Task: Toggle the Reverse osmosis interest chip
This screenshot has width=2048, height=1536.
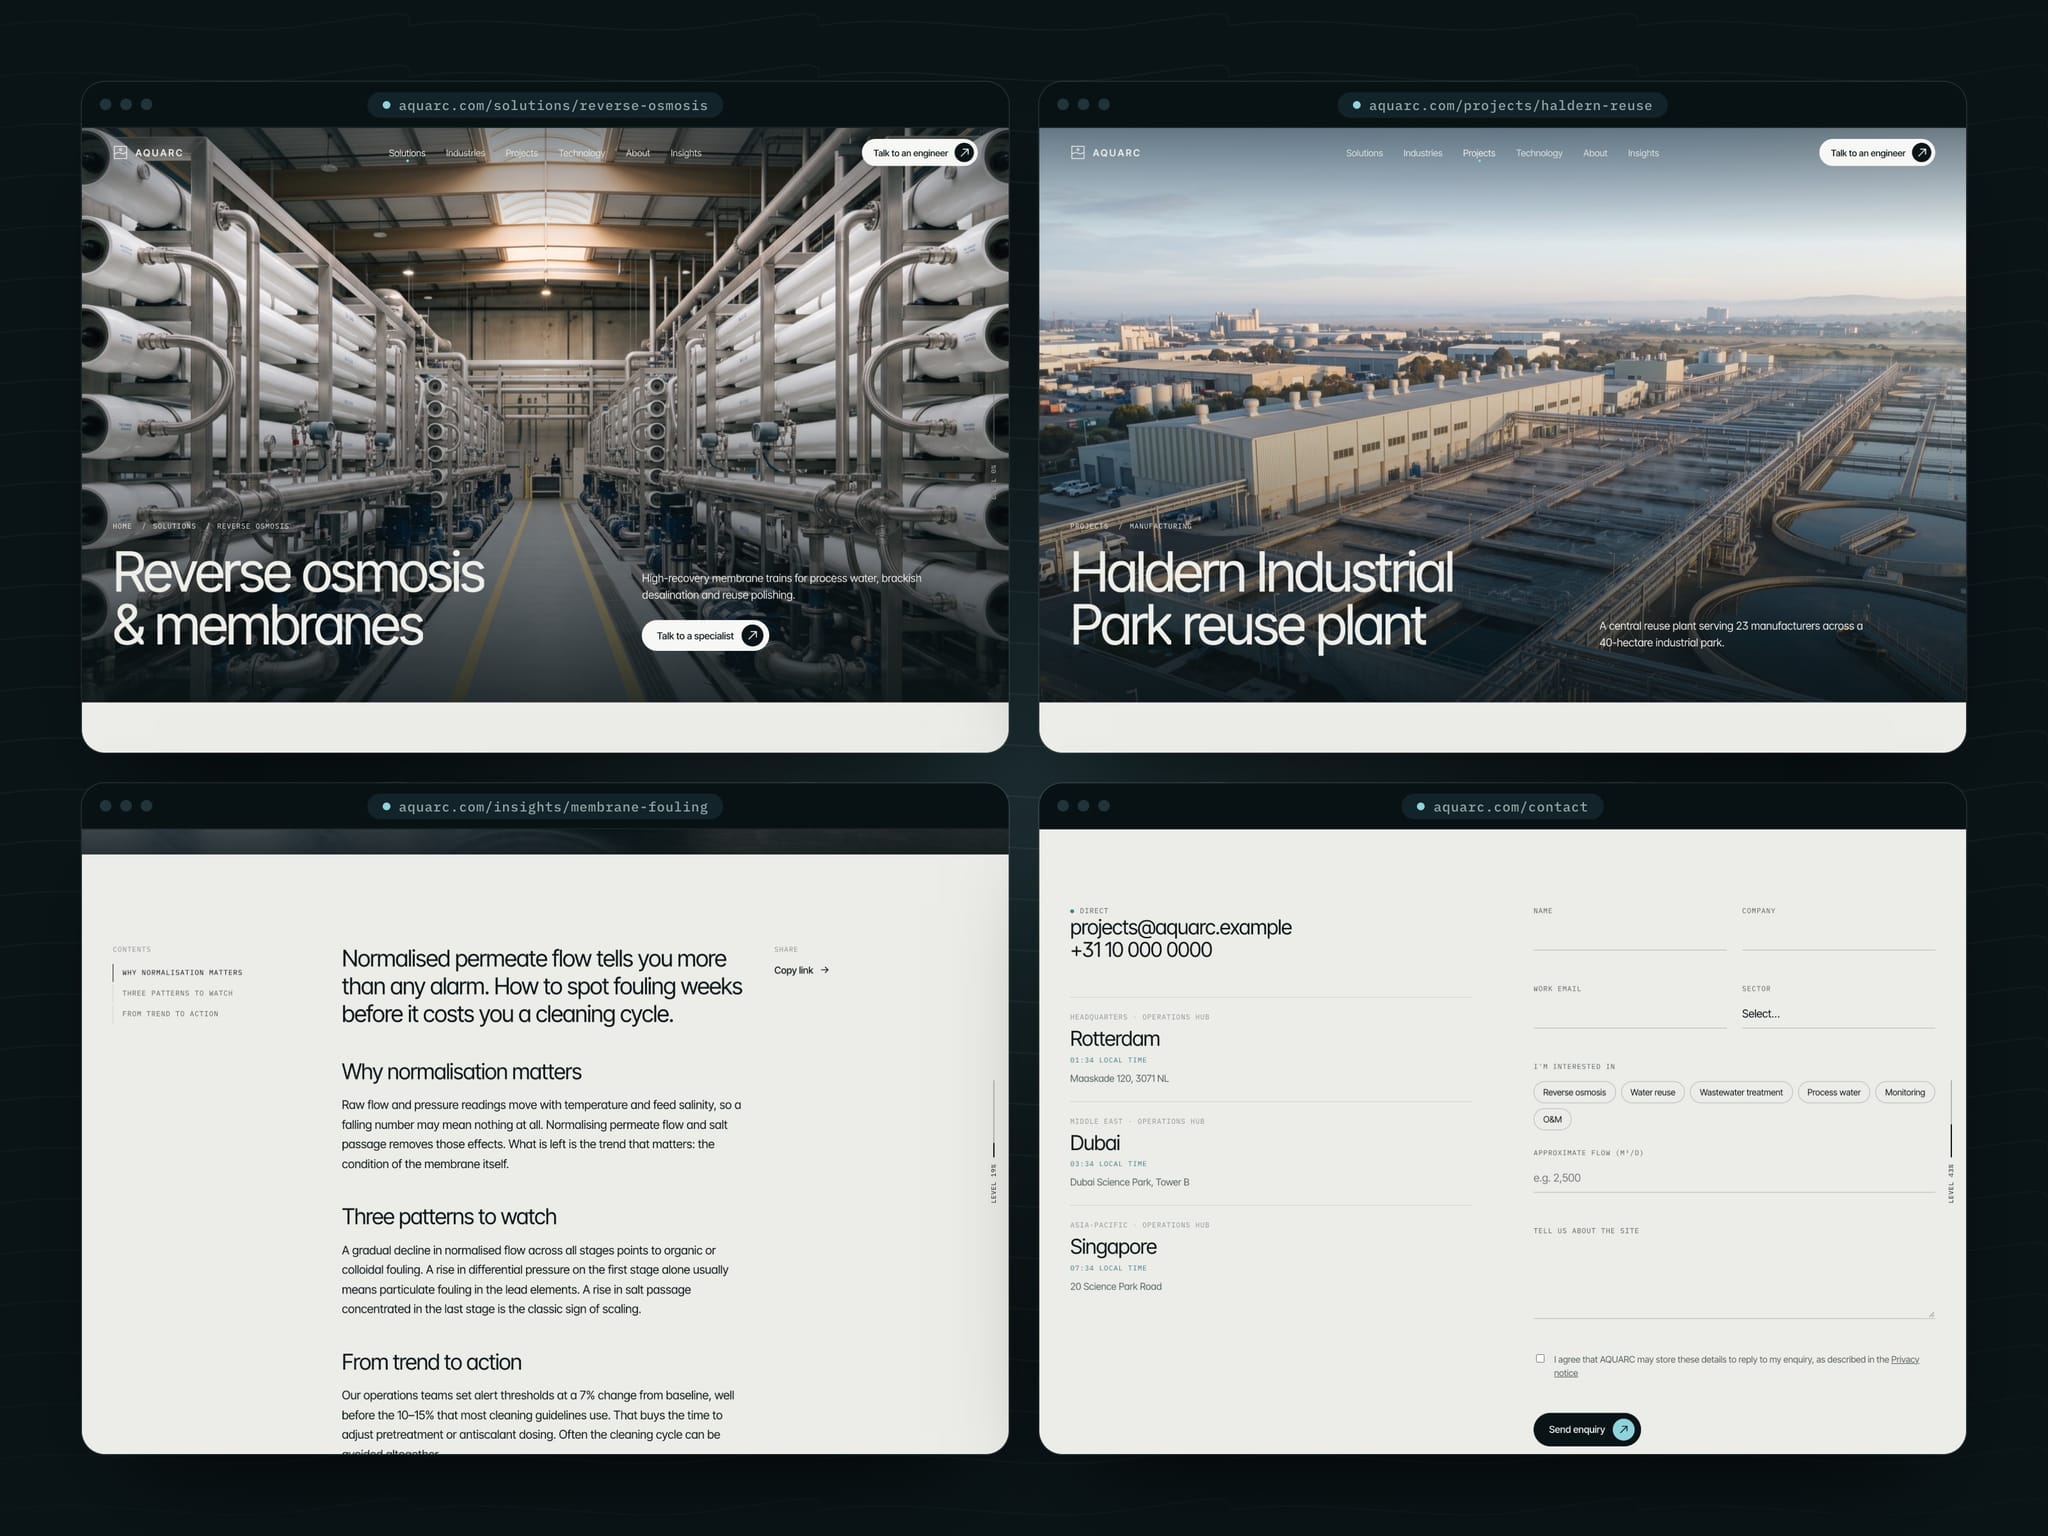Action: pos(1574,1092)
